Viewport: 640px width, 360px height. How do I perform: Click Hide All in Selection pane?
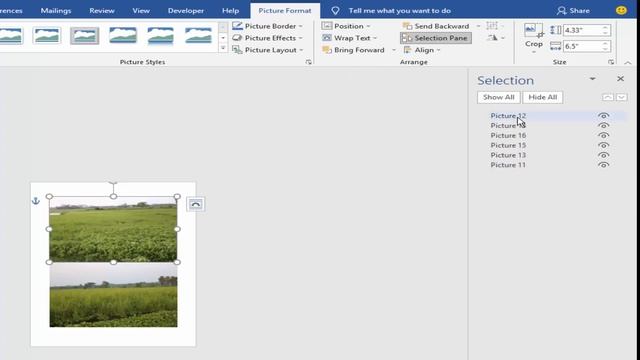[542, 97]
